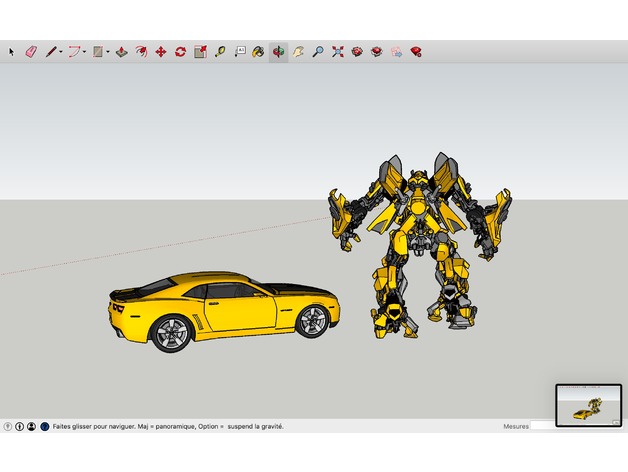Click the Zoom Extents tool
Screen dimensions: 628x472
338,52
